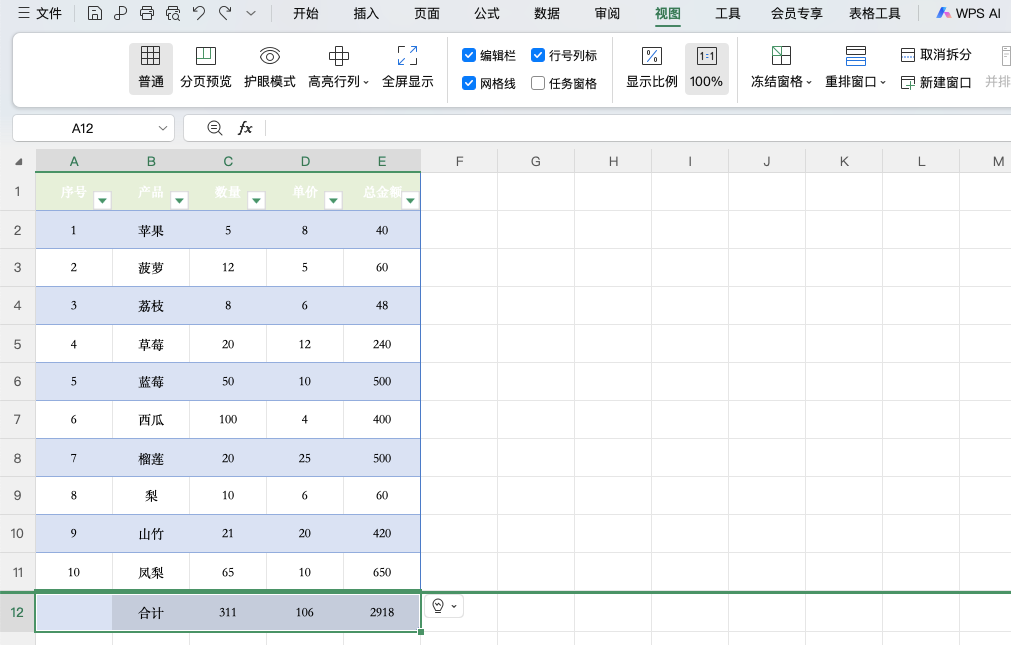Click cell containing 榴莲
1011x645 pixels.
click(151, 458)
